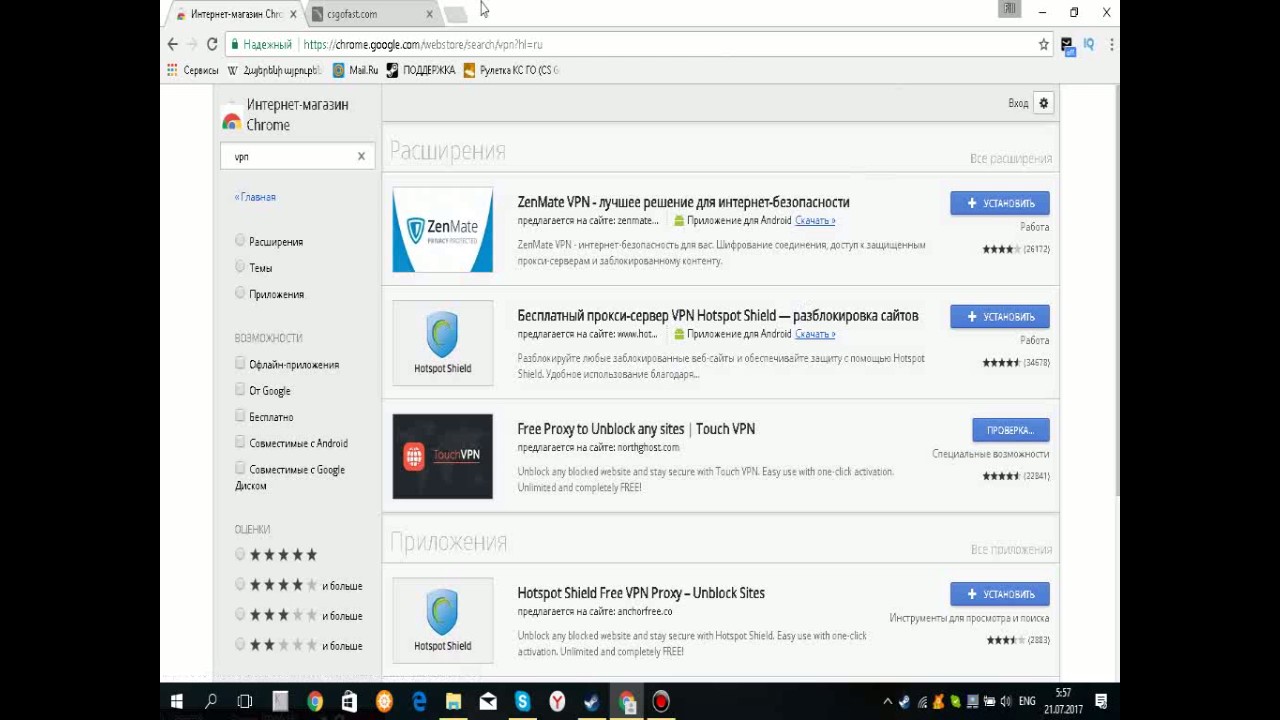This screenshot has height=720, width=1280.
Task: Install the Hotspot Shield Free VPN app
Action: 1000,594
